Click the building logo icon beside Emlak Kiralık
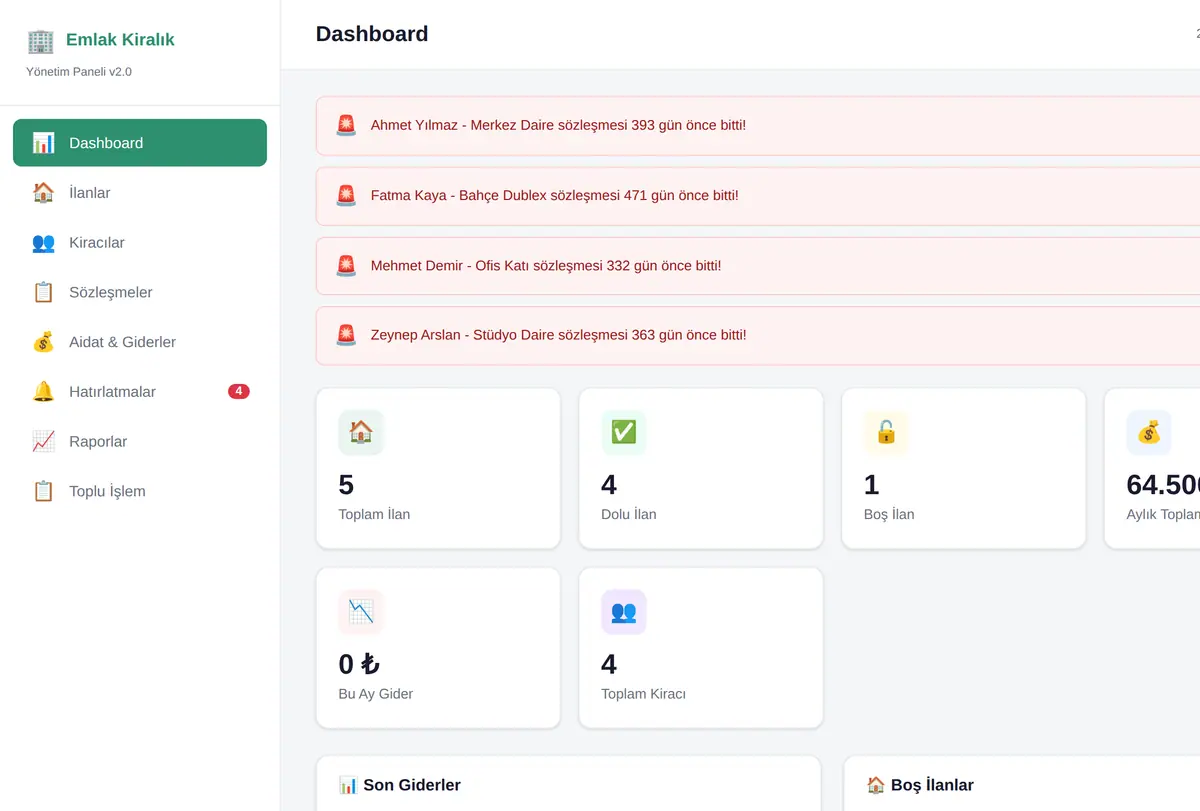Viewport: 1200px width, 811px height. (x=41, y=40)
